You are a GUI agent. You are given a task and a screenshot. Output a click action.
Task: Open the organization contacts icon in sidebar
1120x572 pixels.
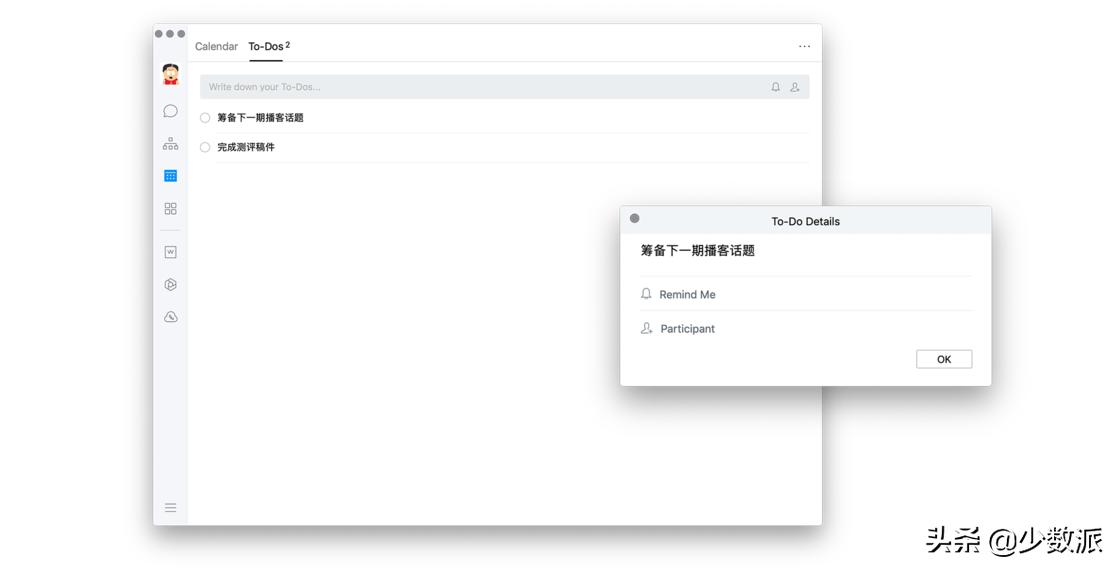(x=170, y=144)
